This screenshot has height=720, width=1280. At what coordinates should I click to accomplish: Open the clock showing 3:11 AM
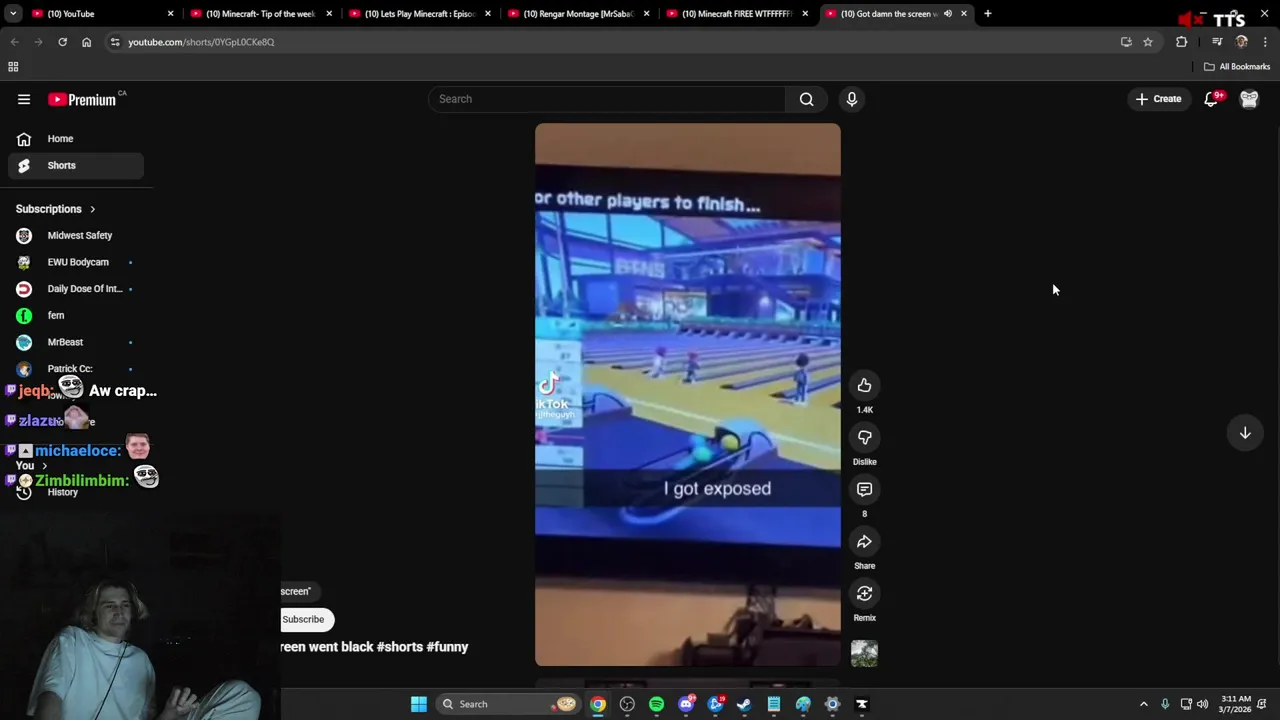[1236, 704]
